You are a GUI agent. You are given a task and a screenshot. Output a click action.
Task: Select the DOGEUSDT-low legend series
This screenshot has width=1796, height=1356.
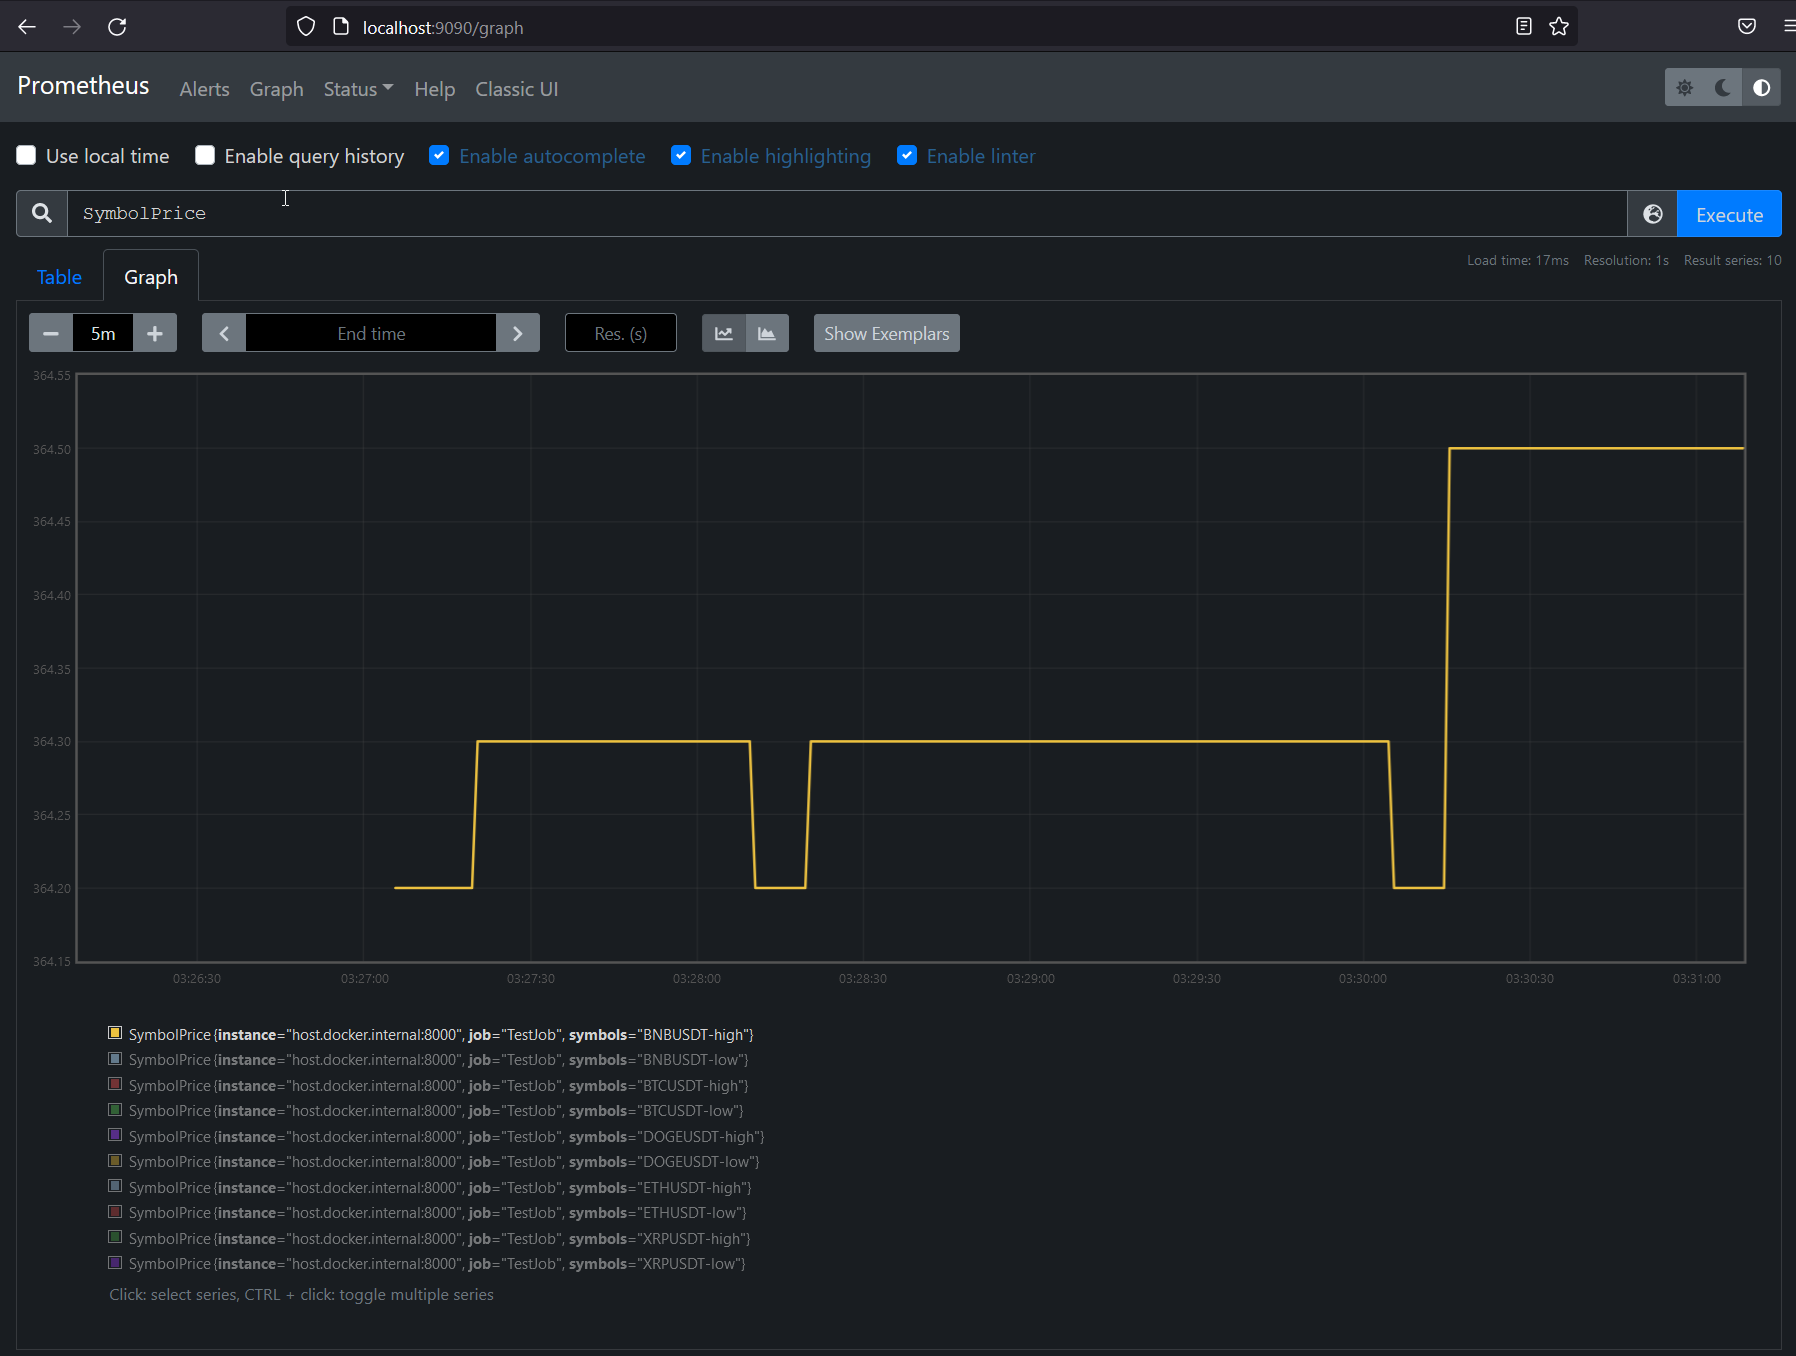click(434, 1162)
